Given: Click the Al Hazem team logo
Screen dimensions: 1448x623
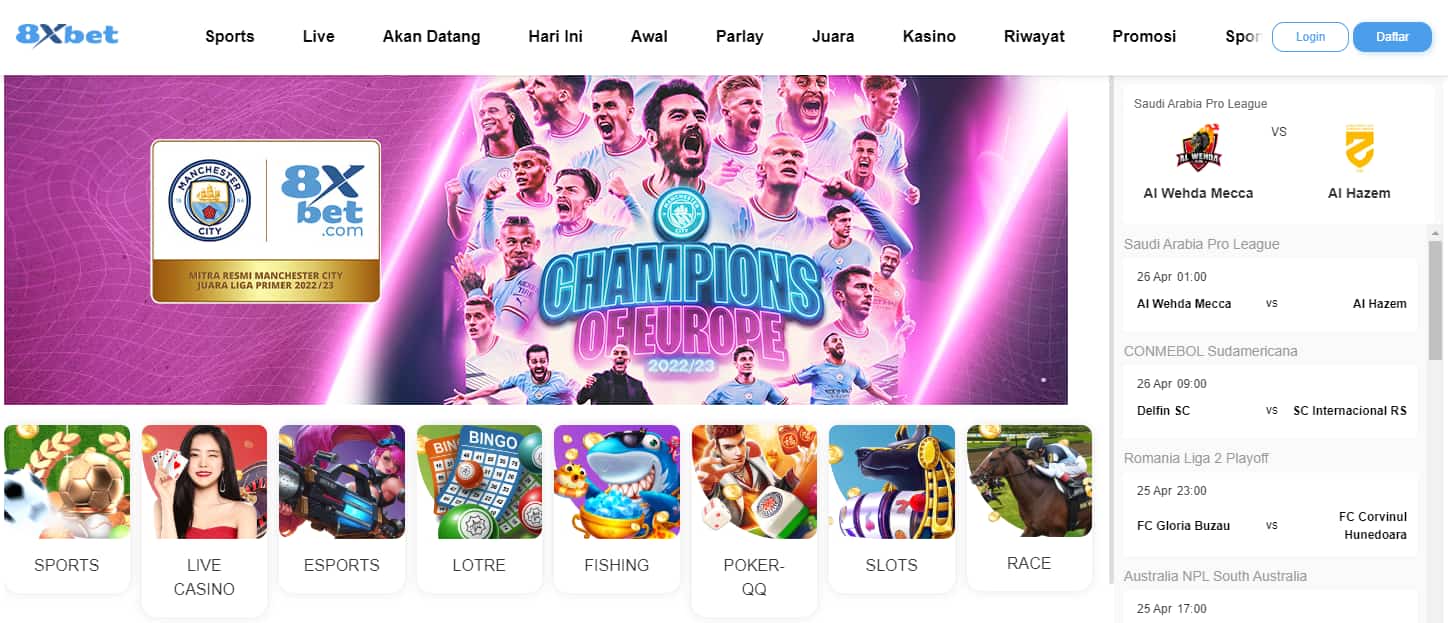Looking at the screenshot, I should [1359, 148].
